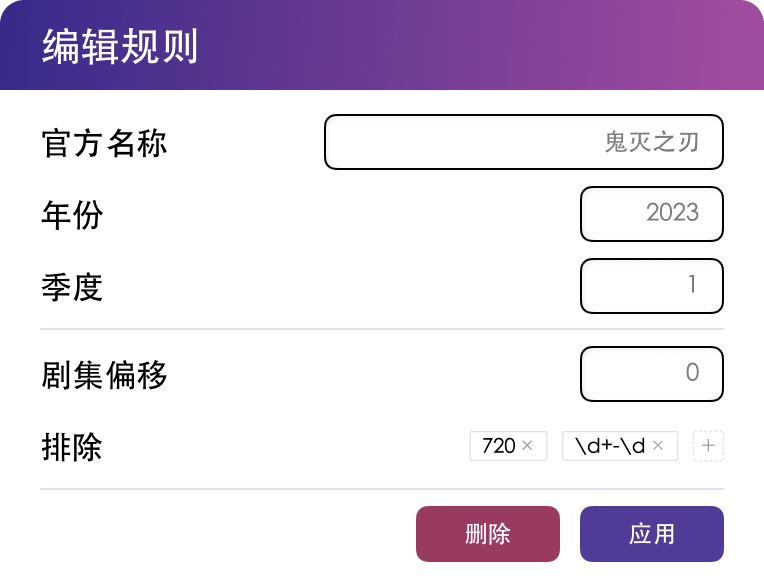Click the 官方名称 input field

[x=523, y=142]
